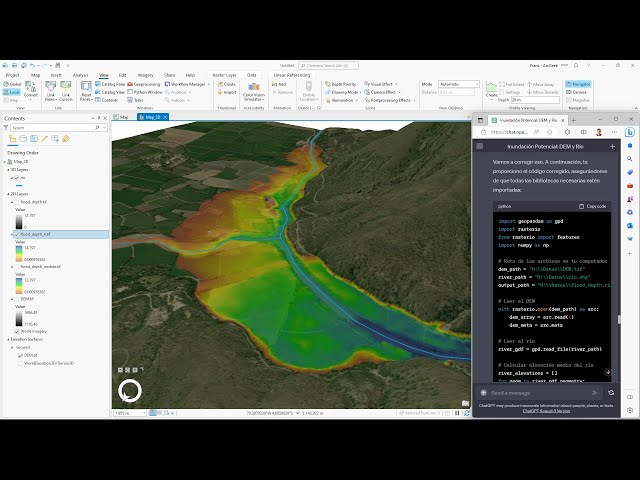Image resolution: width=640 pixels, height=480 pixels.
Task: Collapse the 3D Layers group
Action: click(9, 170)
